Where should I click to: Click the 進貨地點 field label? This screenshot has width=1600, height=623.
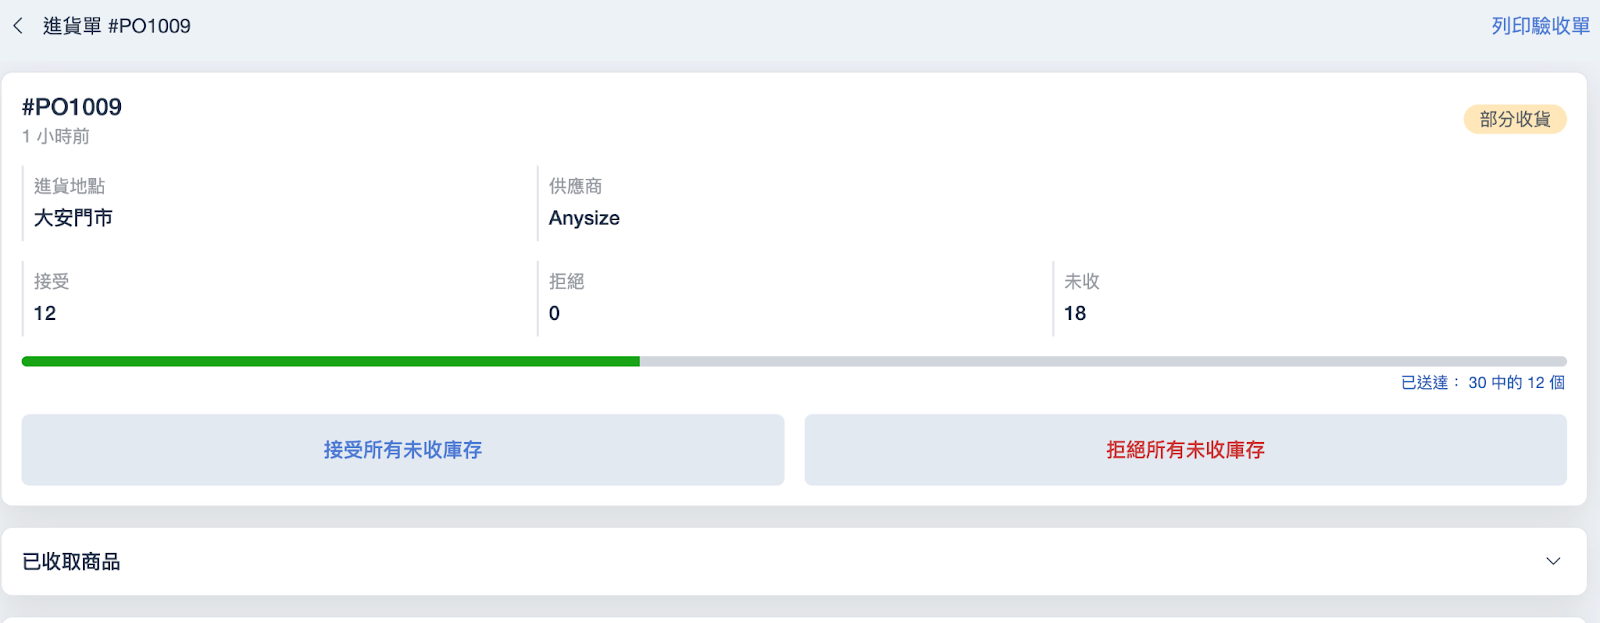coord(69,186)
